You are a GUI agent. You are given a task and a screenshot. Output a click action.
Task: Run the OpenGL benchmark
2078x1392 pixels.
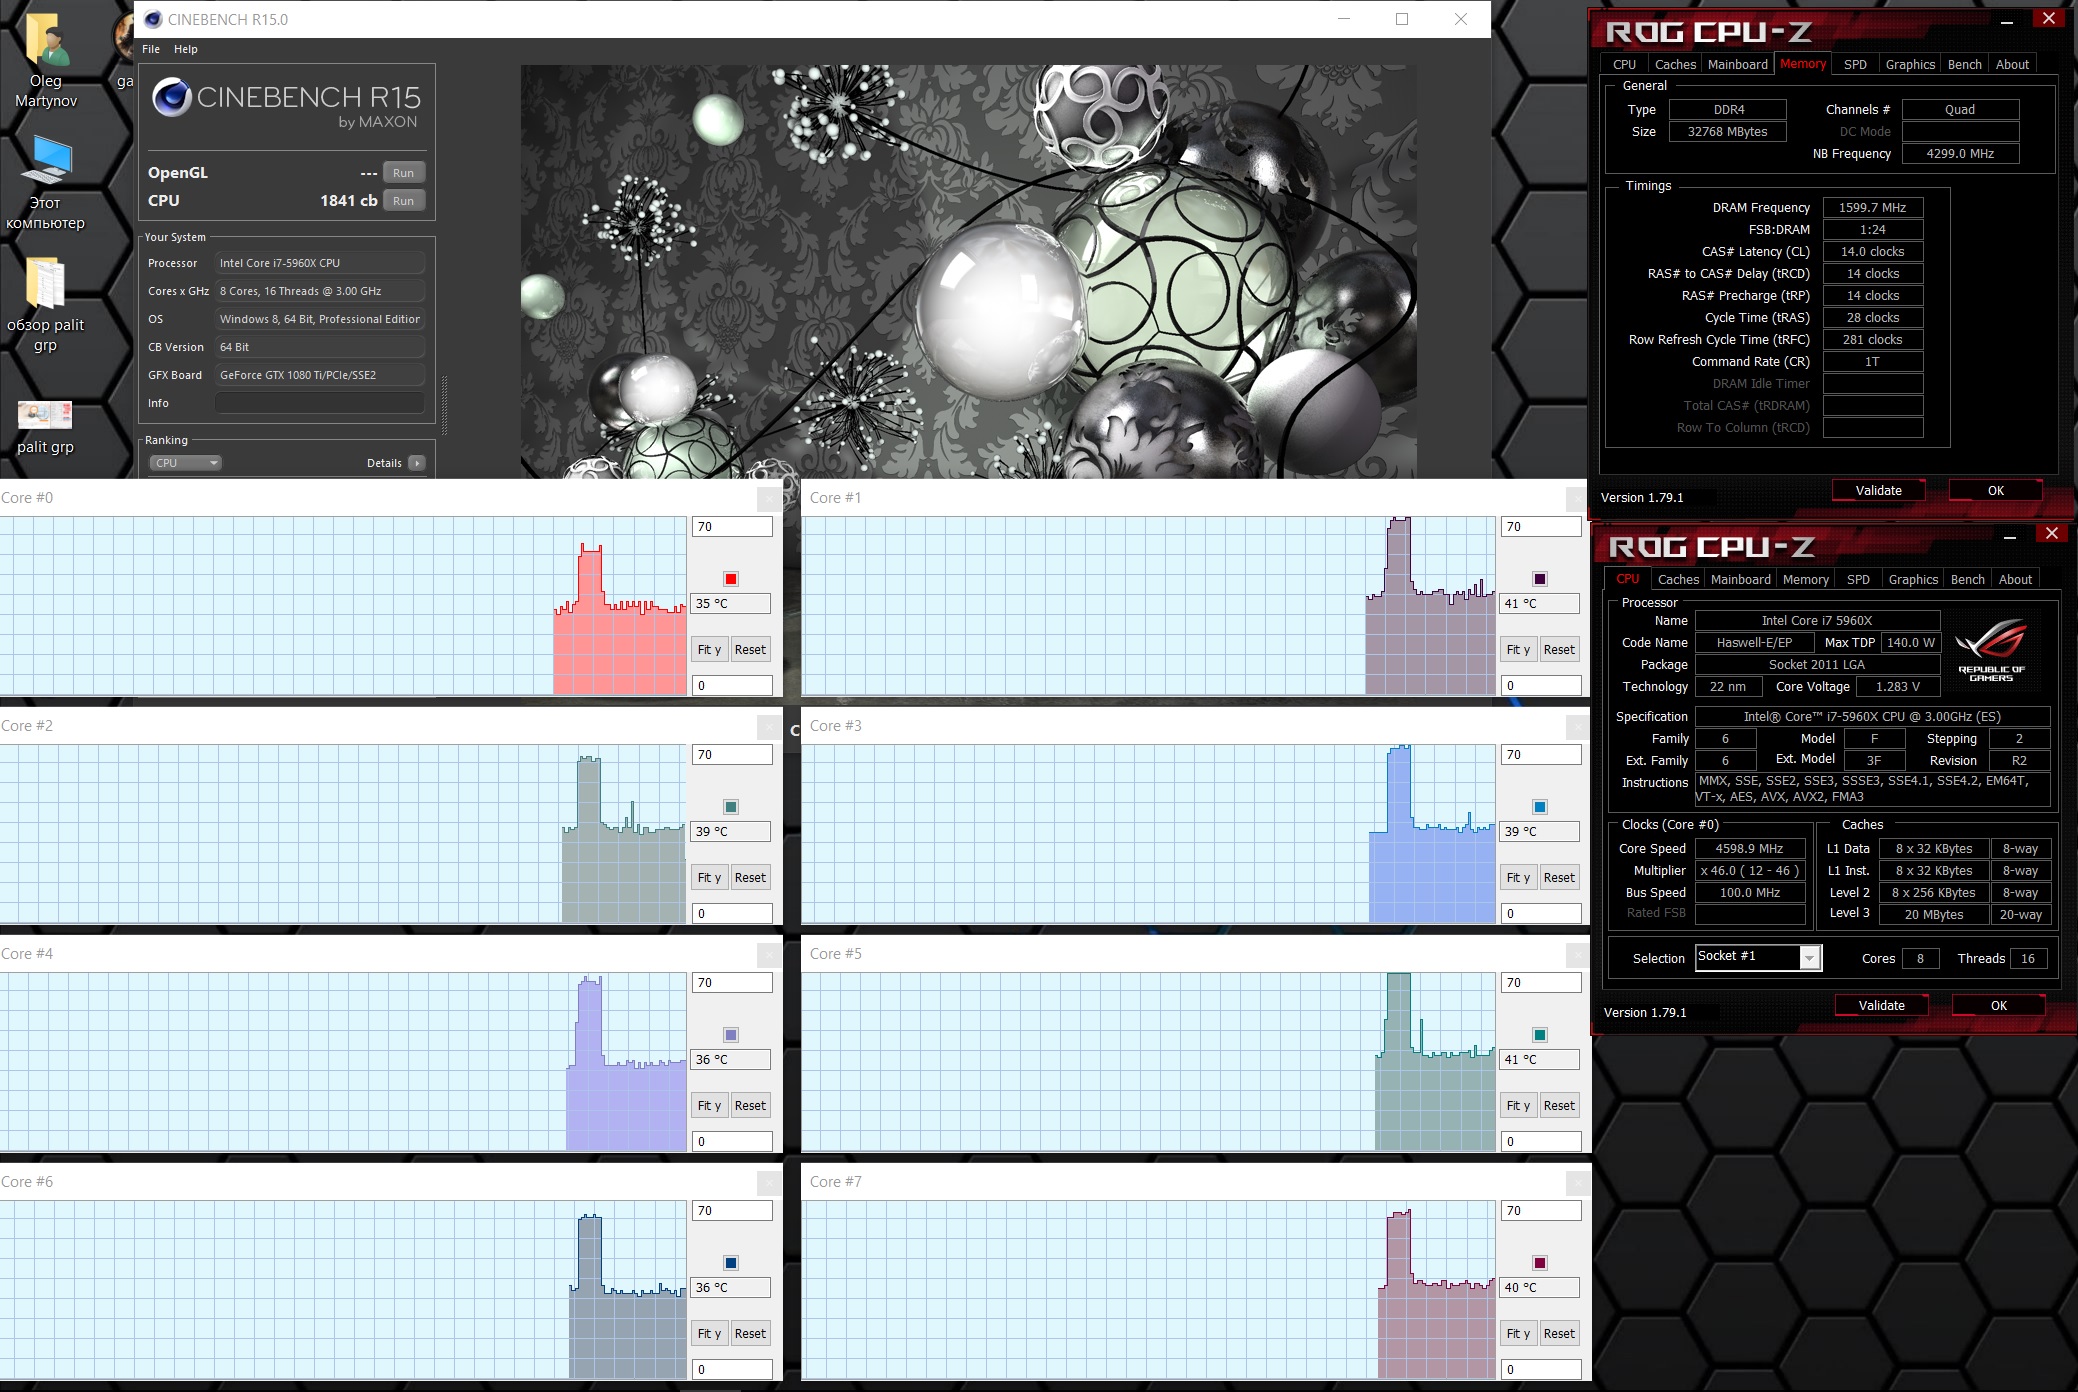coord(403,173)
